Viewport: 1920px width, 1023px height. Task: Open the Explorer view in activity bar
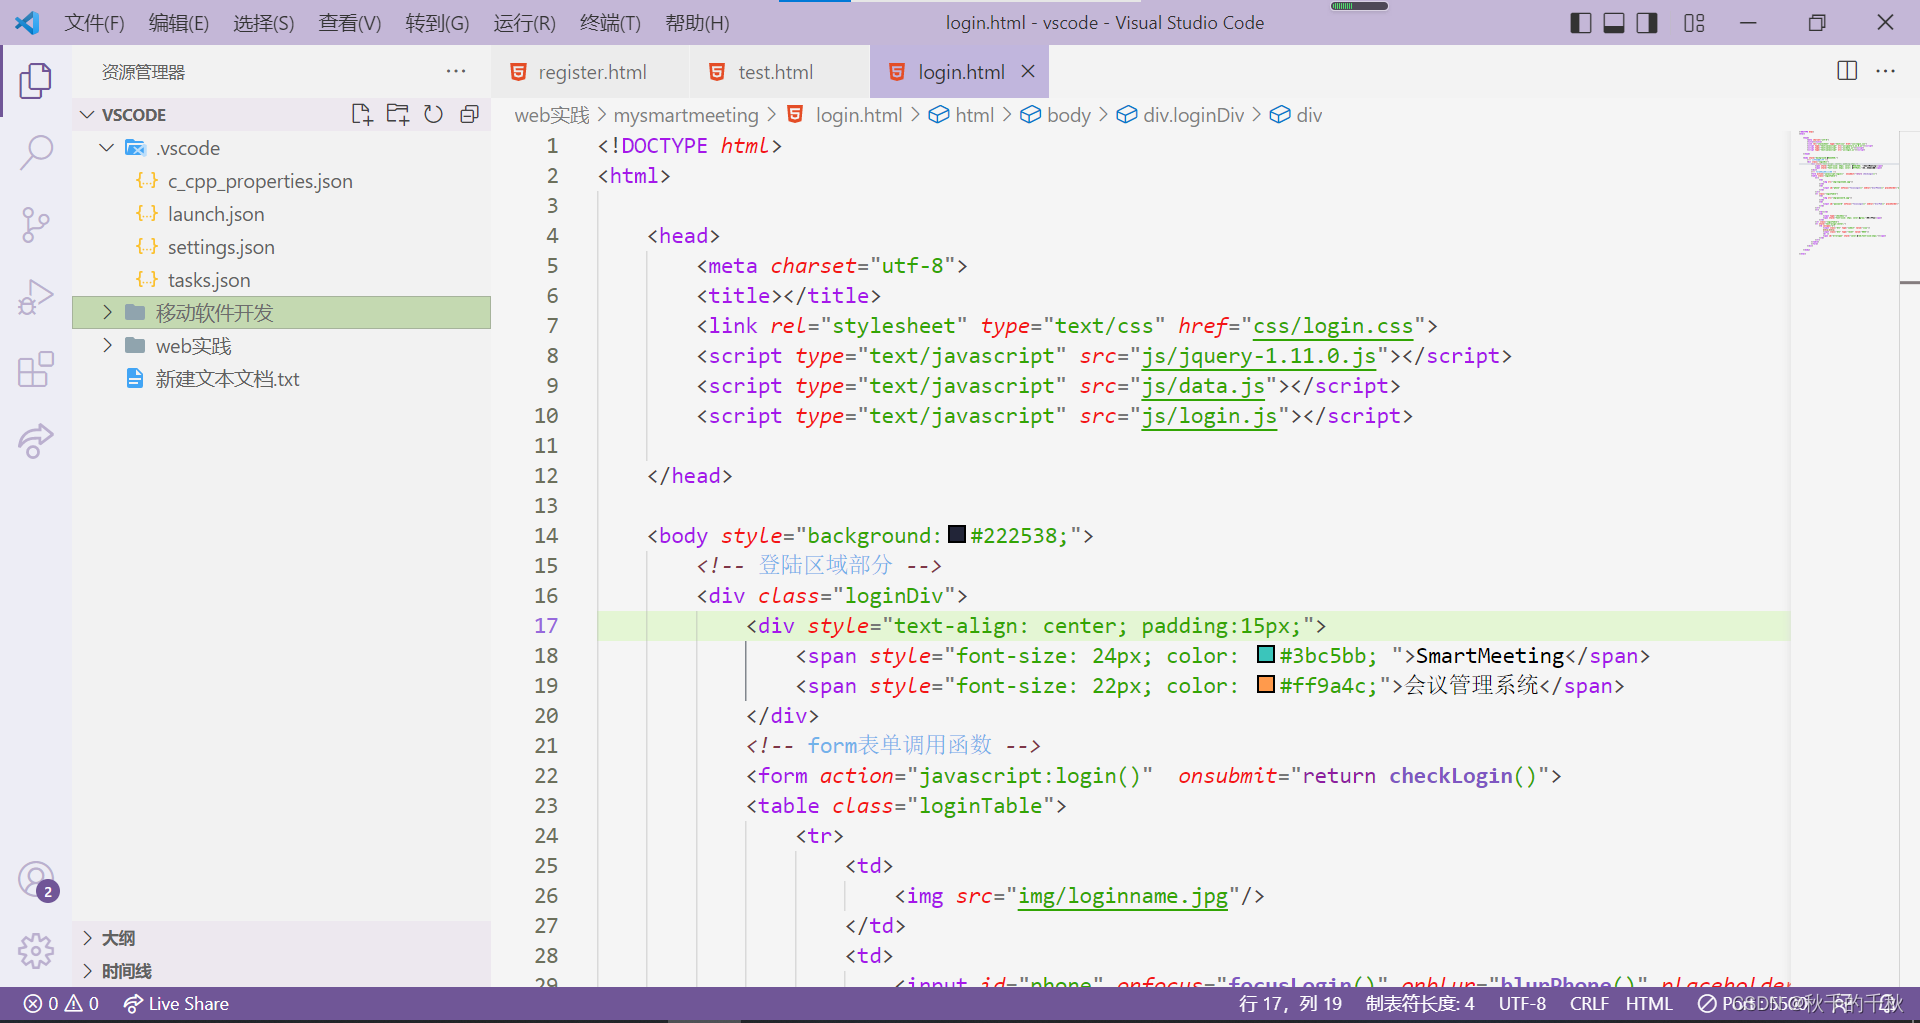[x=35, y=81]
